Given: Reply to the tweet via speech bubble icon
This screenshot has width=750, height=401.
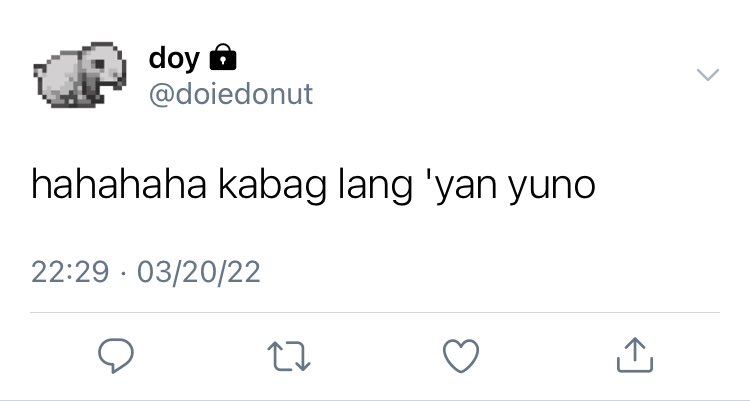Looking at the screenshot, I should (116, 356).
